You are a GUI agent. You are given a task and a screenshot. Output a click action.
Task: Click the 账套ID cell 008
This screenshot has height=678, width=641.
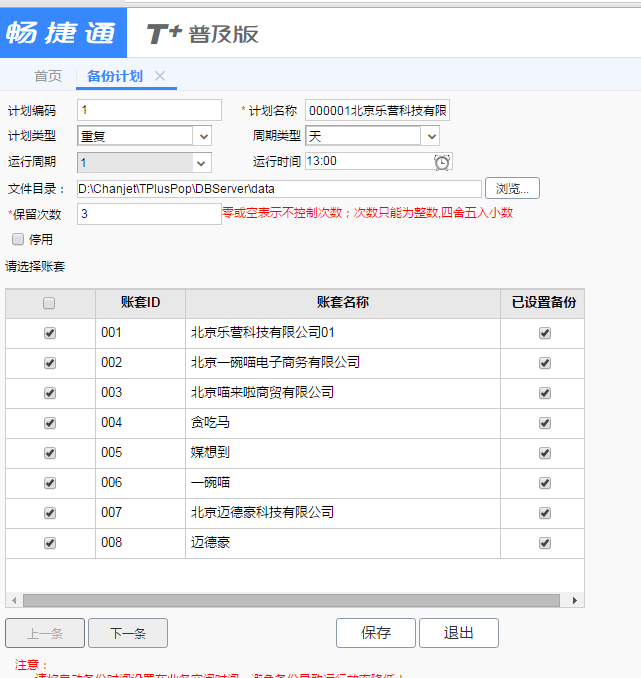[141, 543]
